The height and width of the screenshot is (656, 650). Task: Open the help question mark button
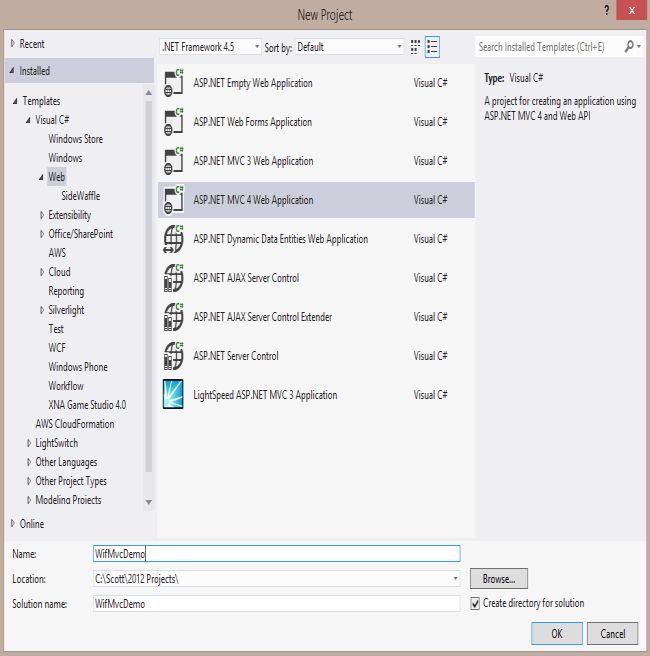[x=606, y=11]
